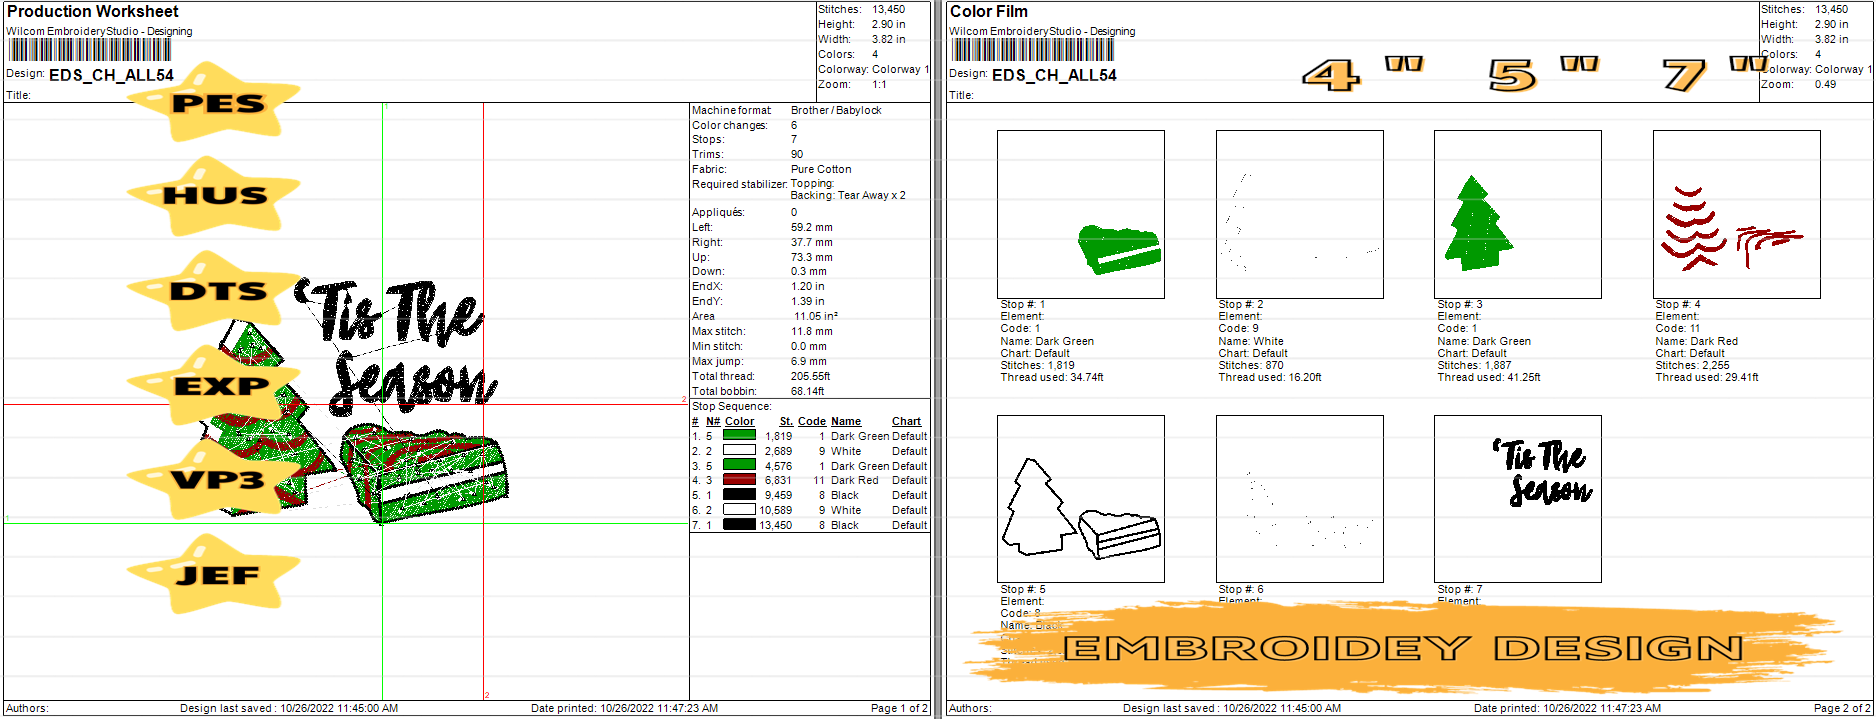Screen dimensions: 1876x719
Task: Open the Stop 7 'Tis The Season thumbnail
Action: (1517, 499)
